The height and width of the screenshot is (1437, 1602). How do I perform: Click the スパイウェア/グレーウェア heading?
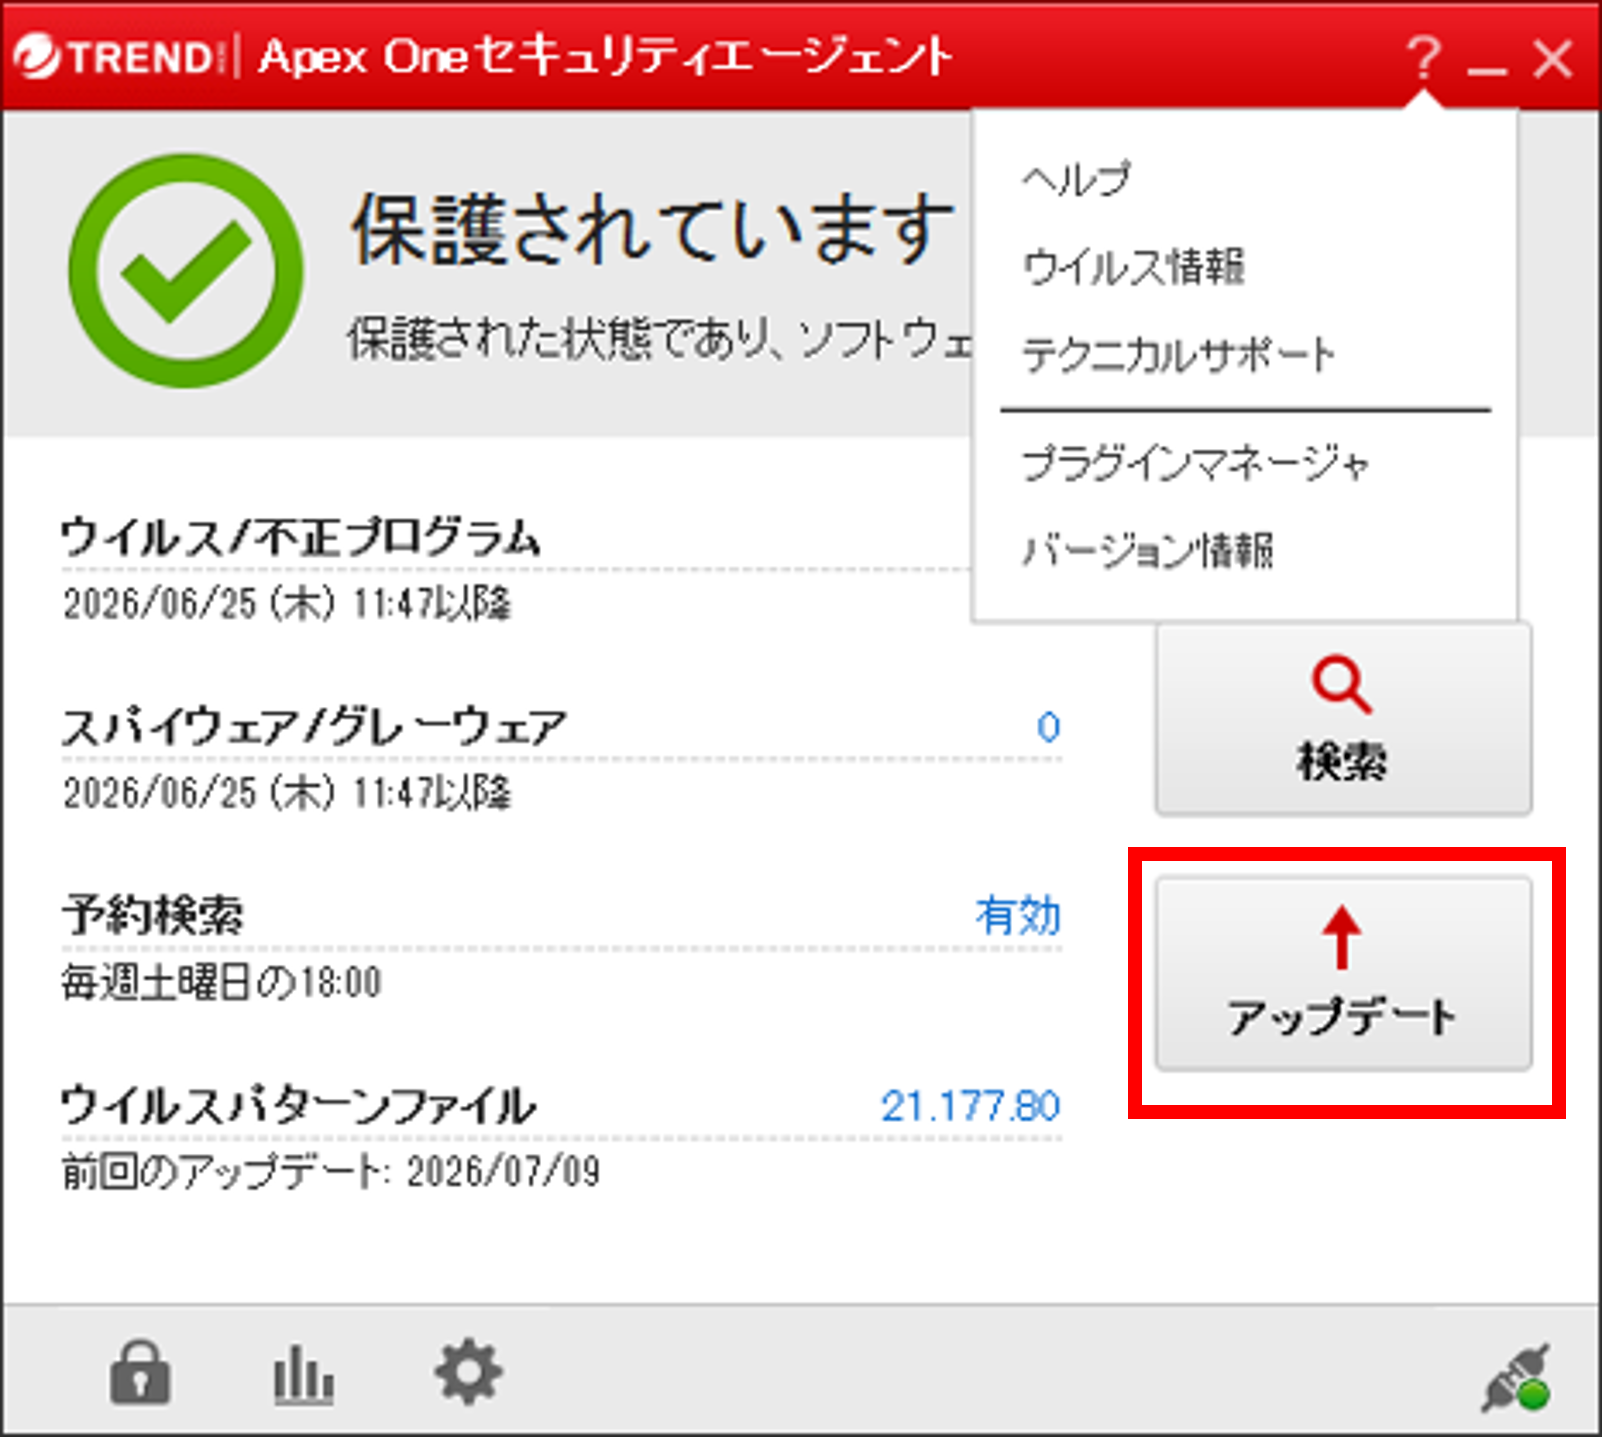(x=314, y=727)
